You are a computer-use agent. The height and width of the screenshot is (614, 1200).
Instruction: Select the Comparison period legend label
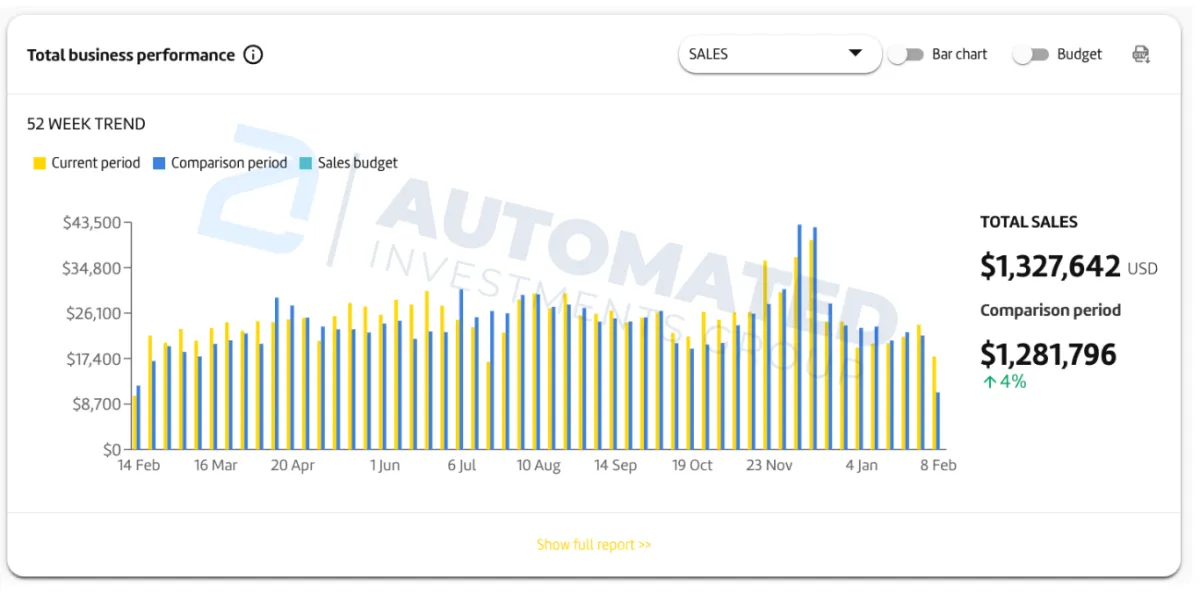[x=229, y=163]
